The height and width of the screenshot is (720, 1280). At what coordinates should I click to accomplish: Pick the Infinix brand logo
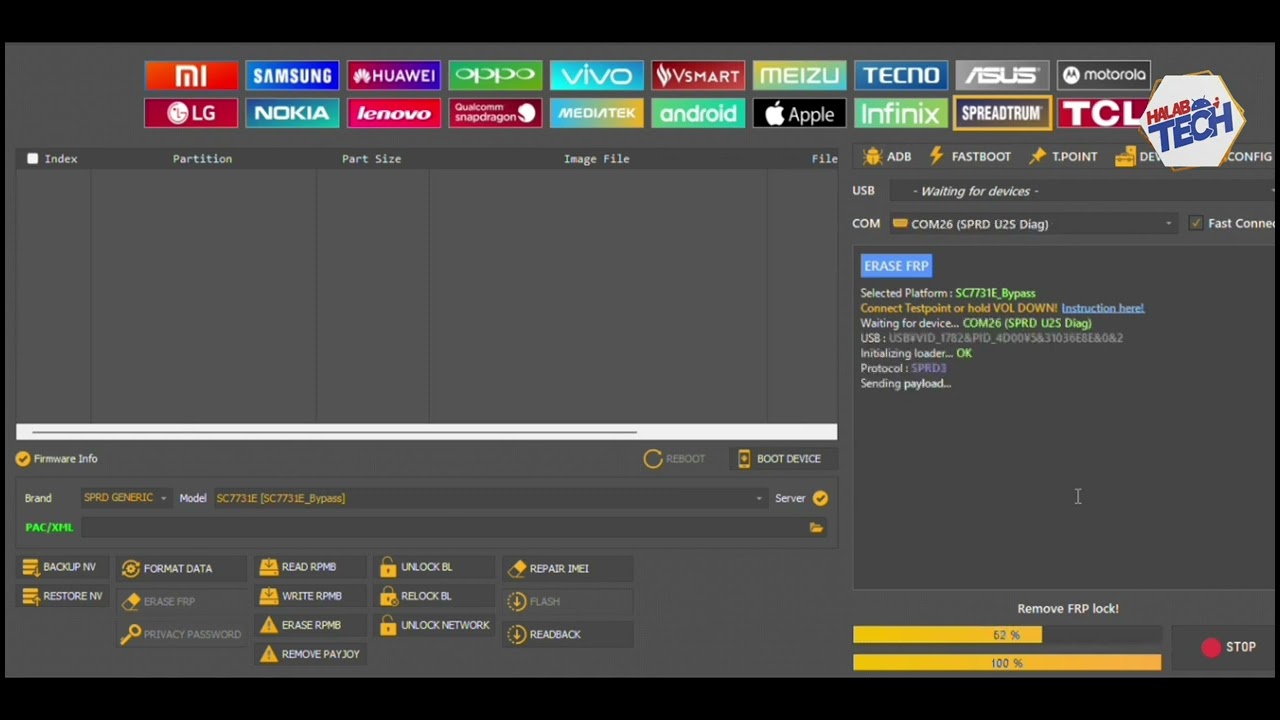click(x=901, y=113)
